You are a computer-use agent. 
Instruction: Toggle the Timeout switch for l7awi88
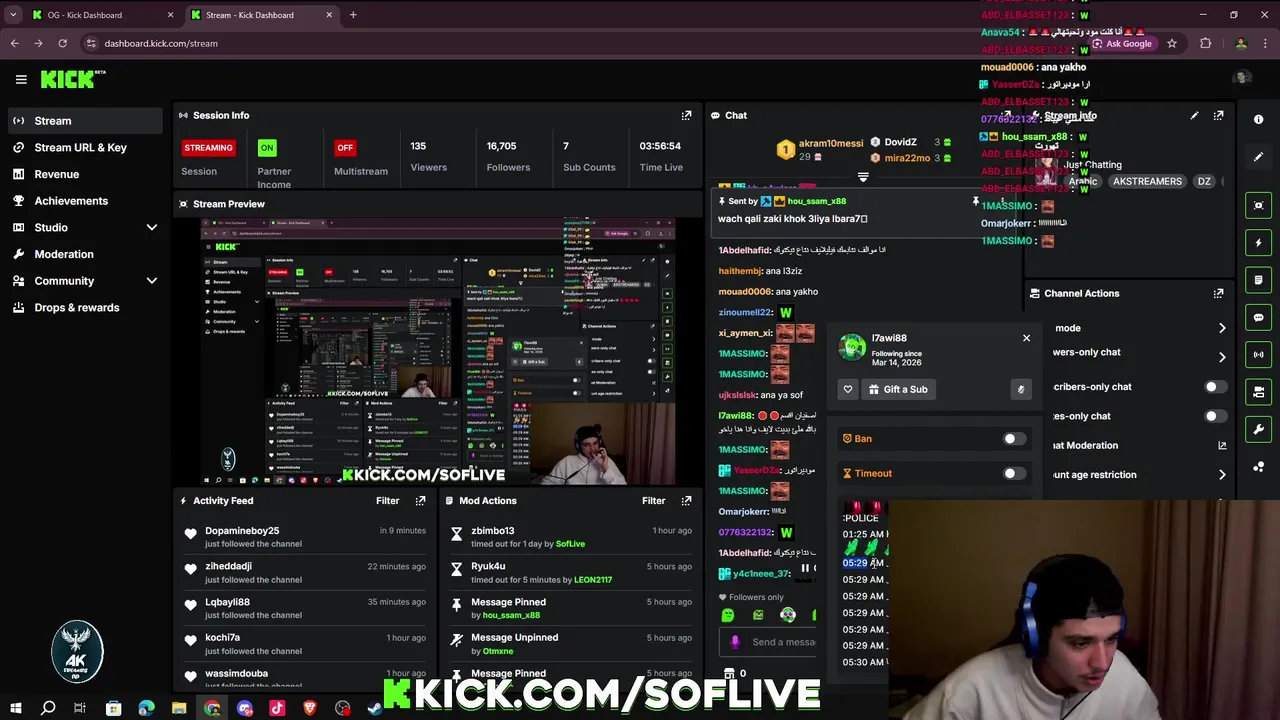coord(1014,473)
